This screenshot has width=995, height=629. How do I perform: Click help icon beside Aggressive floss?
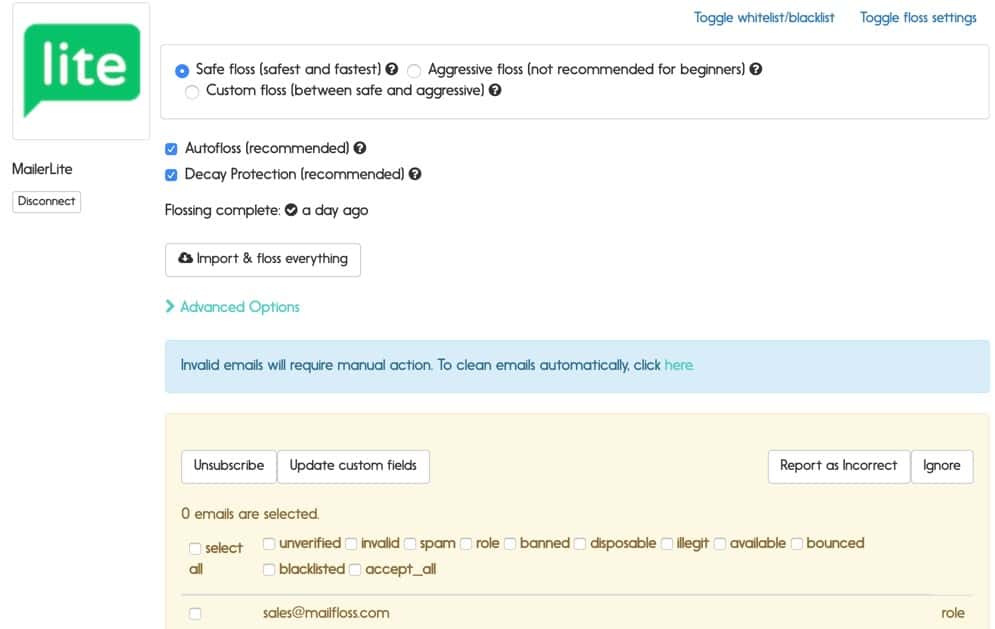[x=755, y=69]
